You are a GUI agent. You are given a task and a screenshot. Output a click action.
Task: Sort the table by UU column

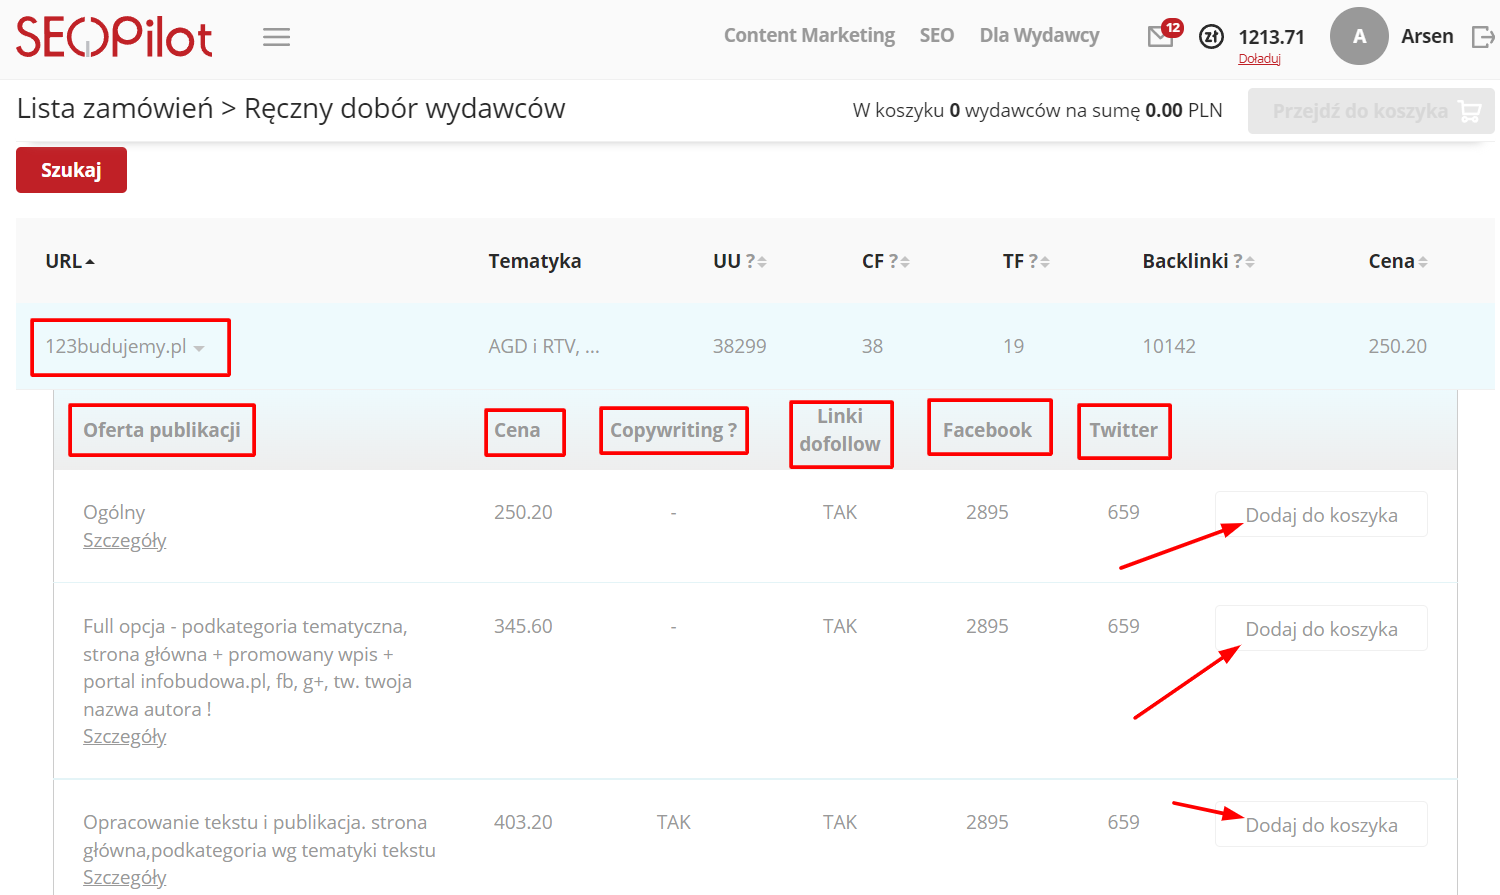pyautogui.click(x=761, y=262)
